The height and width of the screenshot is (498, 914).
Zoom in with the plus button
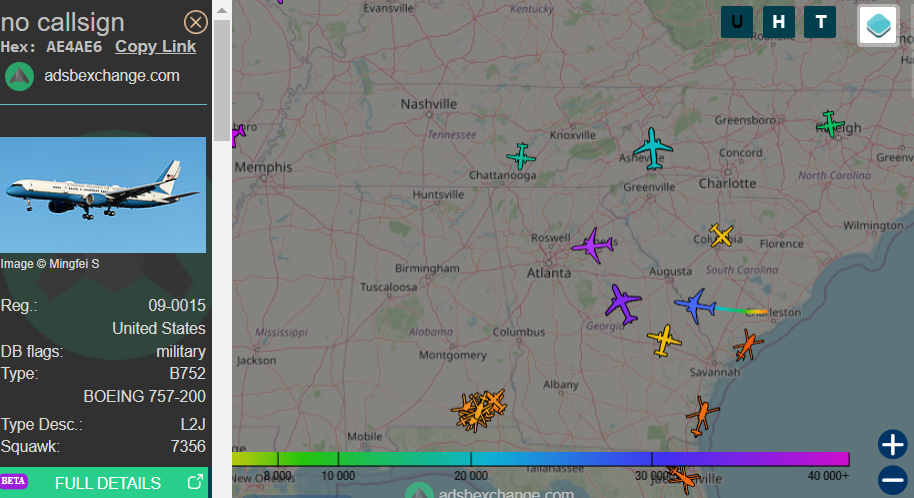pos(892,445)
